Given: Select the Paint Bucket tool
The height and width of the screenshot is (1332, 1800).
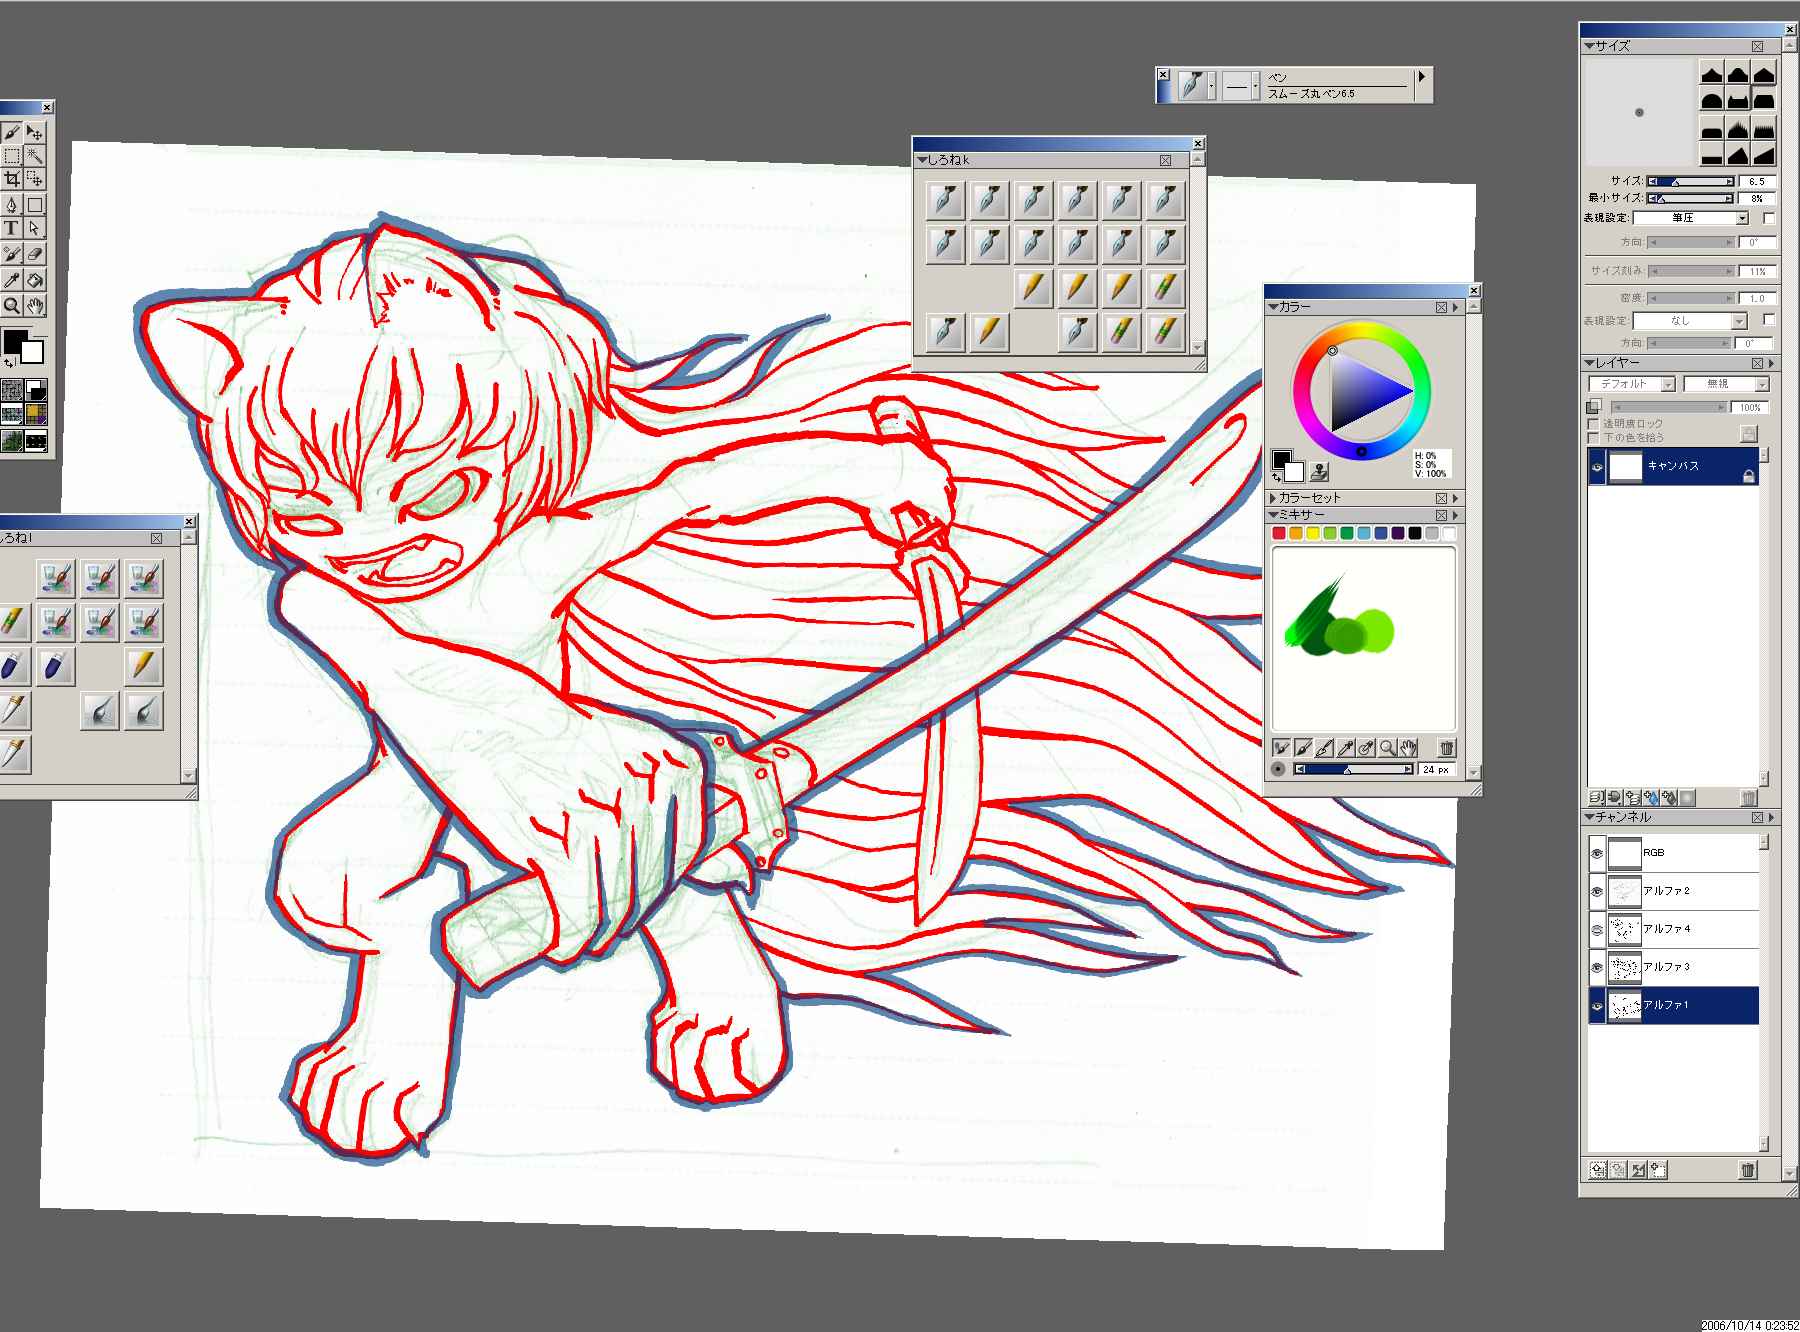Looking at the screenshot, I should (35, 281).
